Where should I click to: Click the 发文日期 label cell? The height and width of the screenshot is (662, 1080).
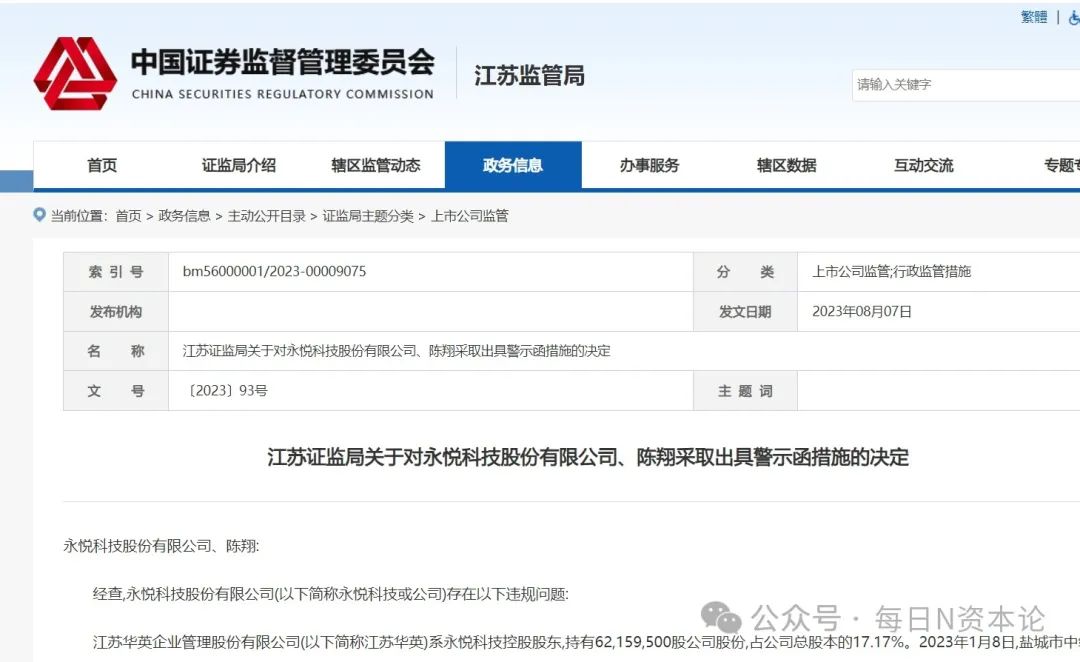pos(745,311)
